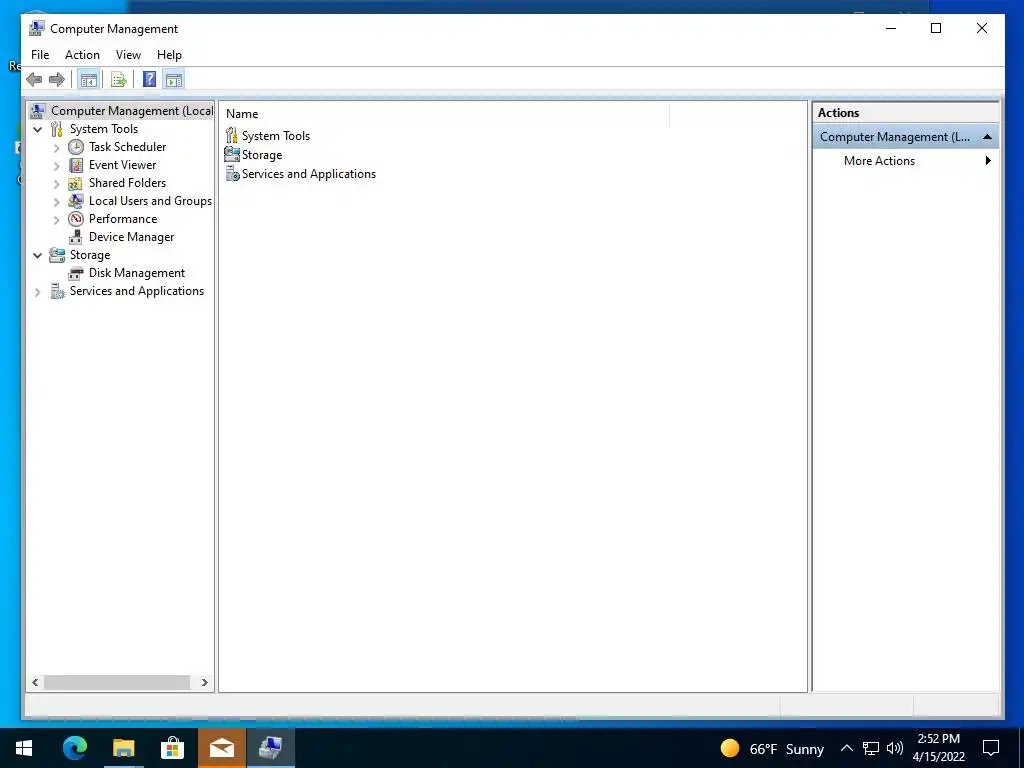
Task: Open the Mail app from taskbar
Action: click(x=221, y=748)
